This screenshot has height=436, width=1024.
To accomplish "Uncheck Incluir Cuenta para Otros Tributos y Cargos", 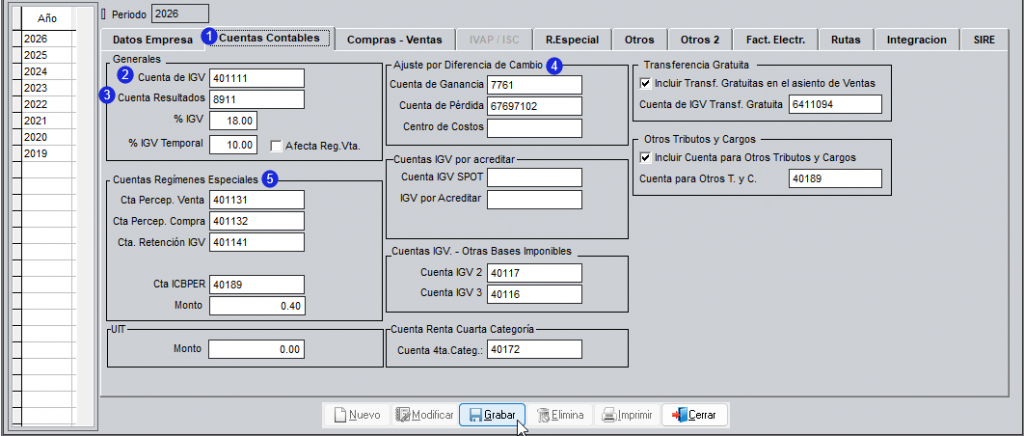I will 646,157.
